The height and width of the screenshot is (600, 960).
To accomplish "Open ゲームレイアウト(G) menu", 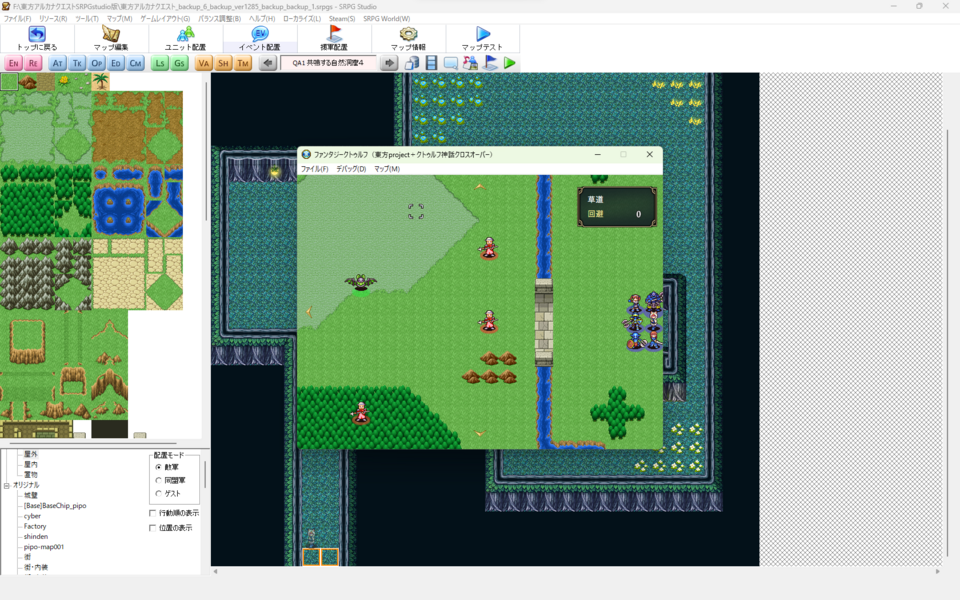I will coord(165,18).
